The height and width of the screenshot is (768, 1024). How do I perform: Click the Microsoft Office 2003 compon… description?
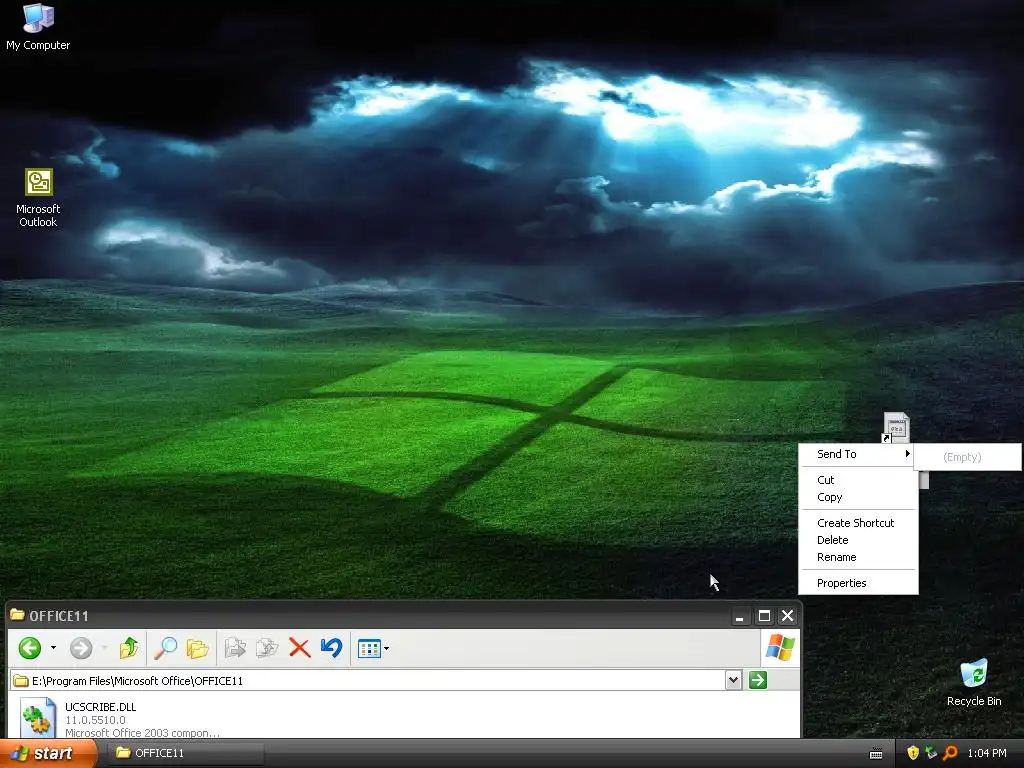(x=142, y=732)
